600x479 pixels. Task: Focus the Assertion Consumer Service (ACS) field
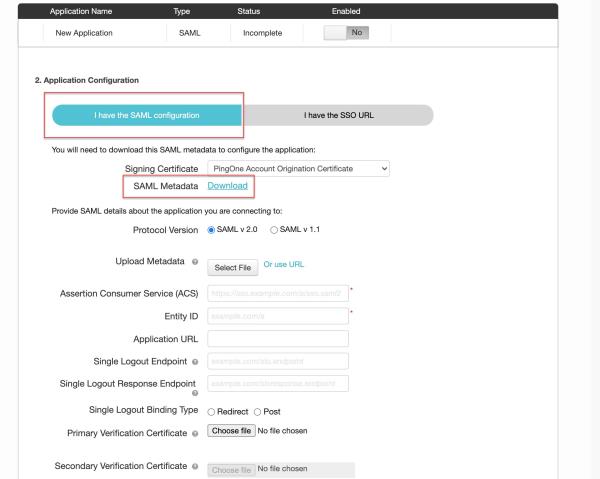(278, 293)
